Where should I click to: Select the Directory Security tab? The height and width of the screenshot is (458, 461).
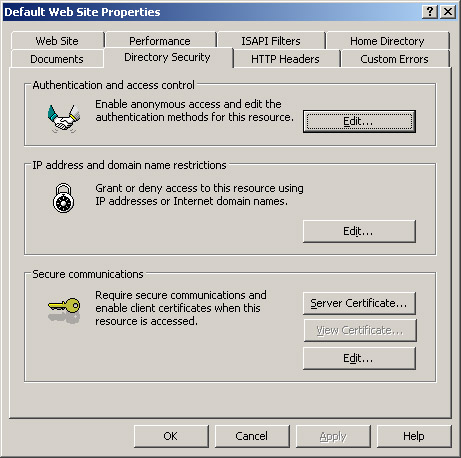tap(167, 57)
